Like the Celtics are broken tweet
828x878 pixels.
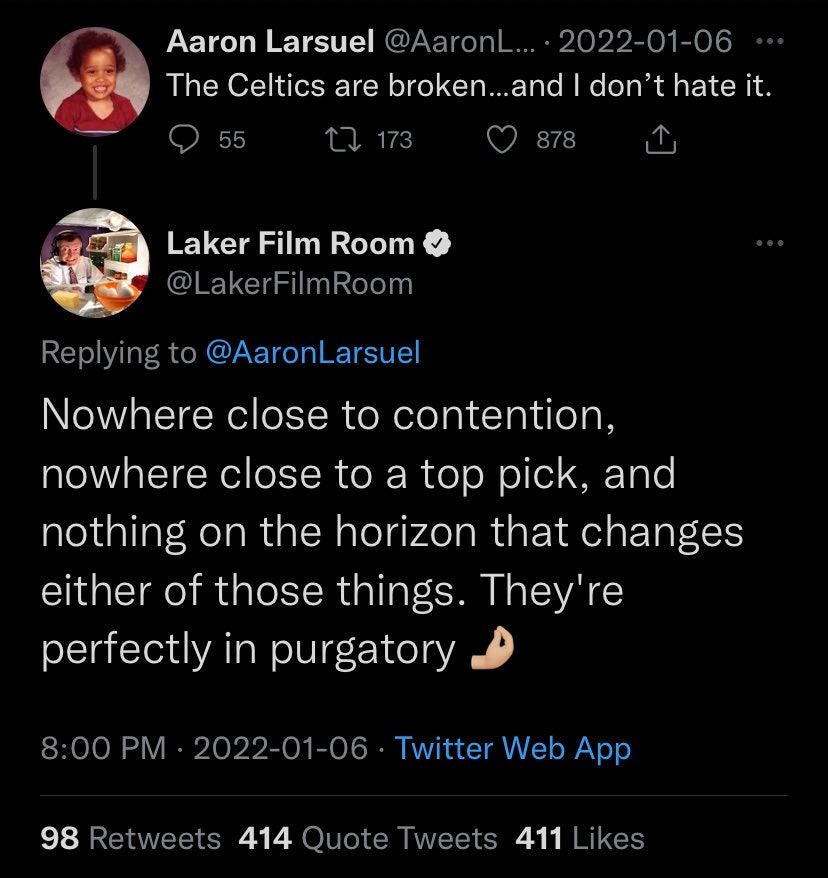(502, 140)
